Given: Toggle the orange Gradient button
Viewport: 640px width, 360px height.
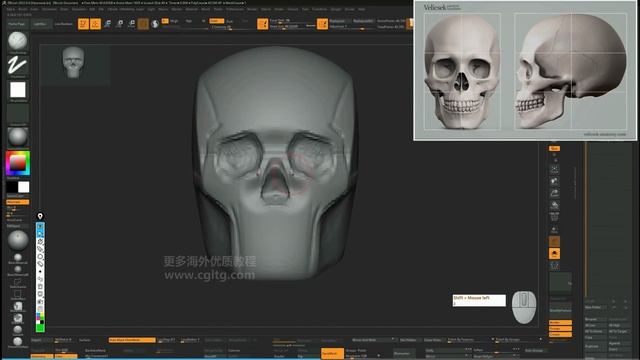Looking at the screenshot, I should tap(18, 202).
